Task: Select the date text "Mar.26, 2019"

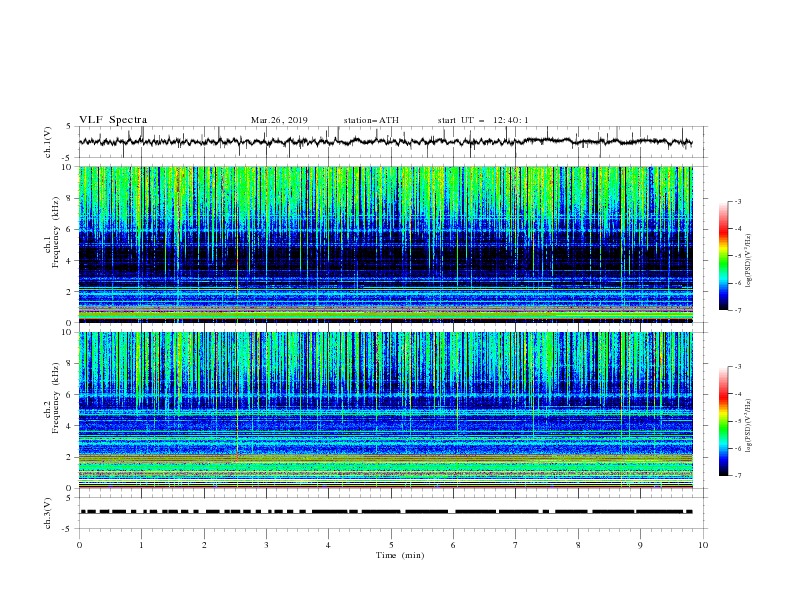Action: (279, 120)
